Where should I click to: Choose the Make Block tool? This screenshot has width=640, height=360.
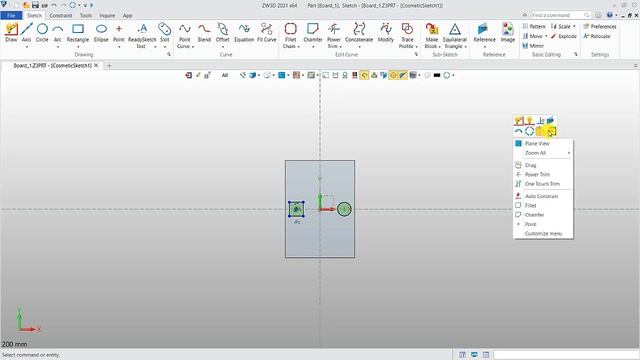tap(431, 36)
